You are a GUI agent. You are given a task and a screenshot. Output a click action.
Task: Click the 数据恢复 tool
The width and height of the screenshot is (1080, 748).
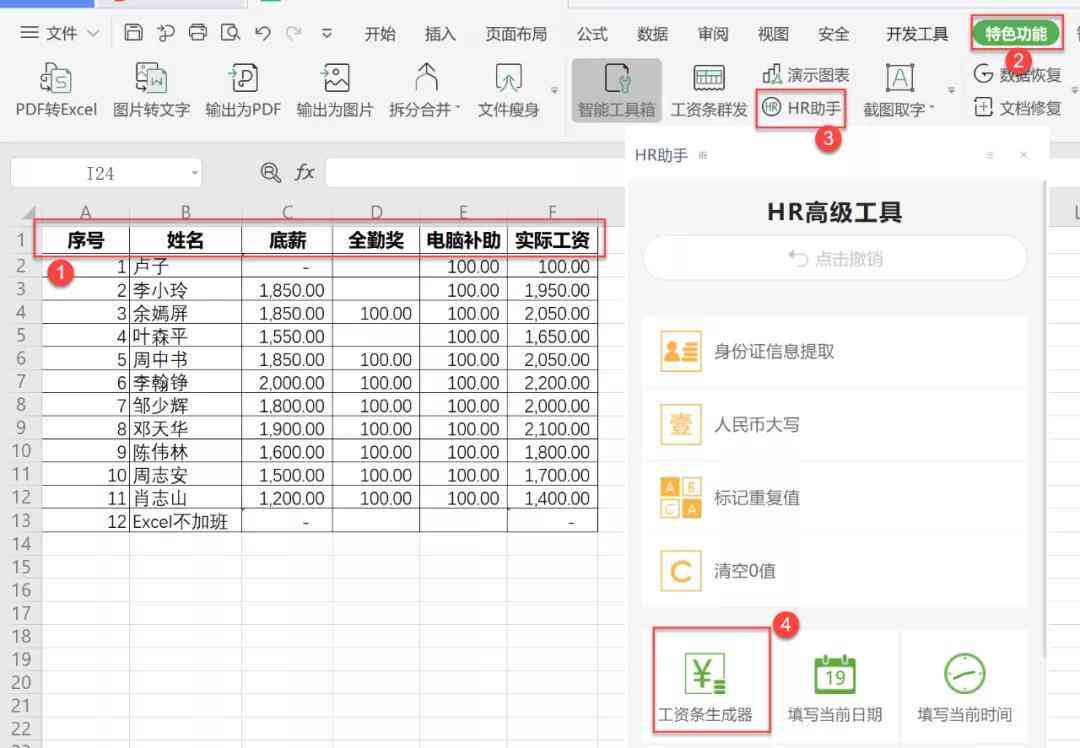click(x=1017, y=74)
